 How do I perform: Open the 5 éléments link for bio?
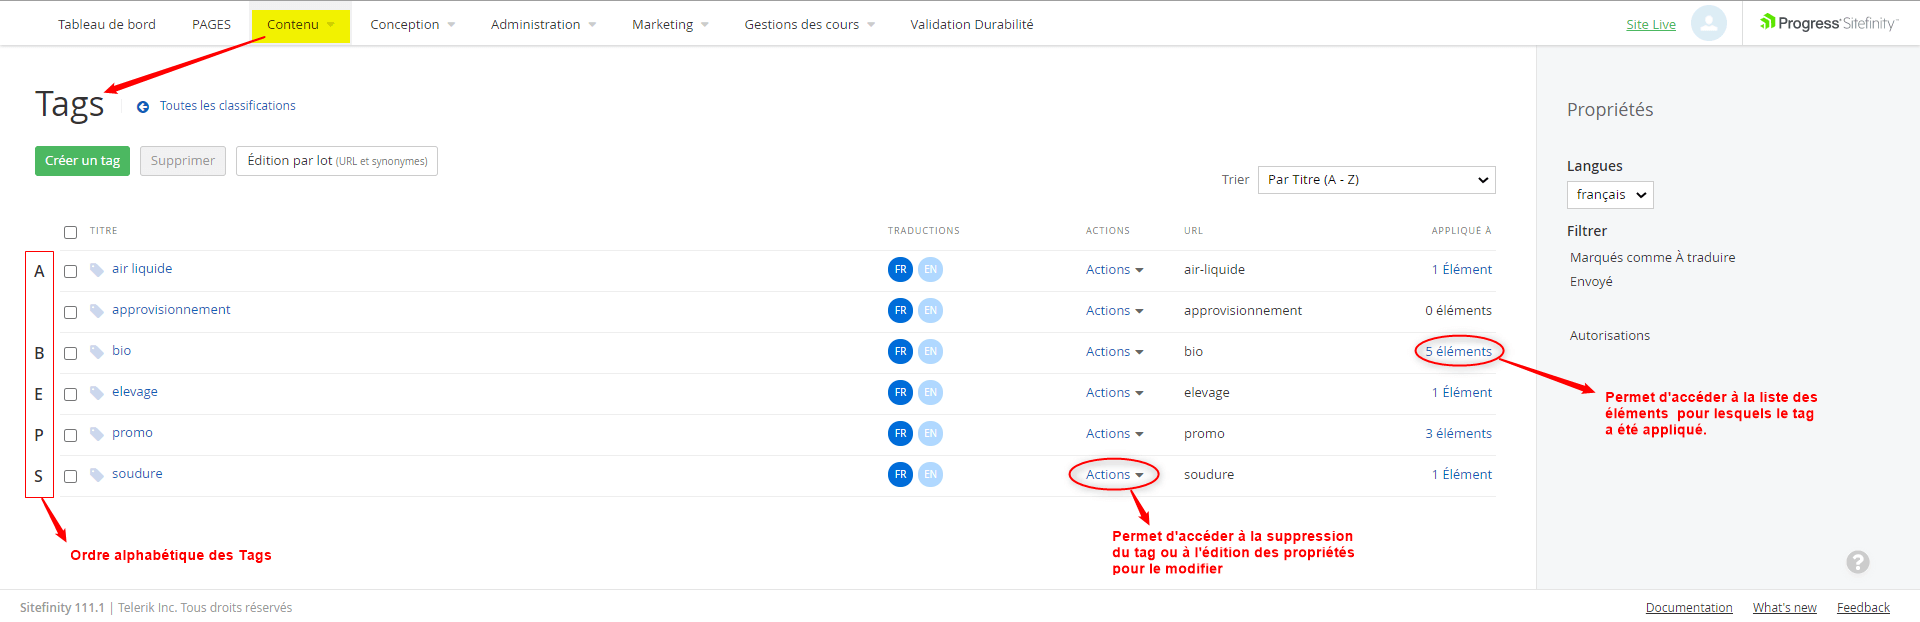tap(1458, 352)
